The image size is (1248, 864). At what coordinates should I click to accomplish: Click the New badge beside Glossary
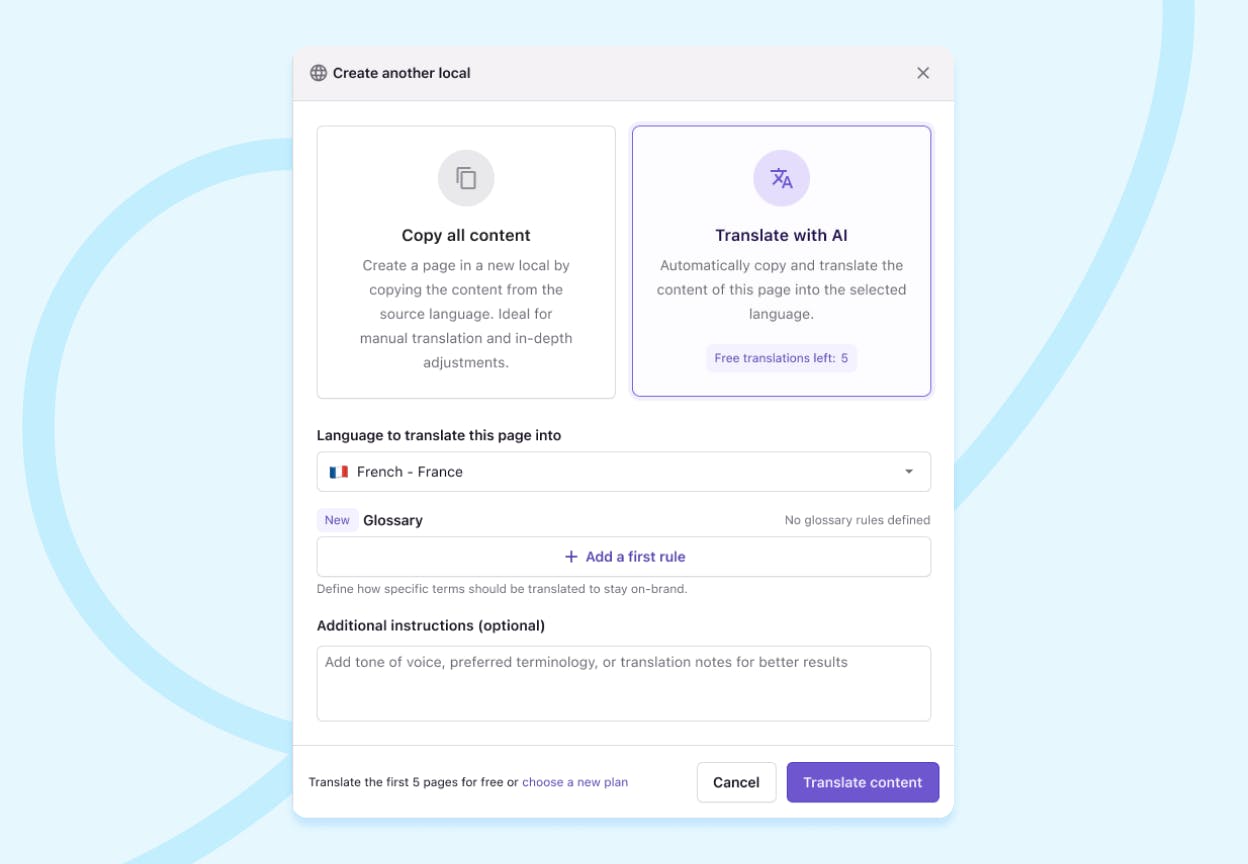337,520
